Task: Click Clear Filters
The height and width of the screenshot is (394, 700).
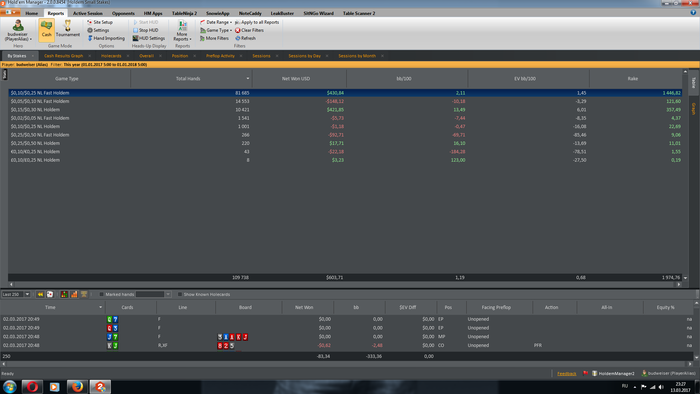Action: (250, 30)
